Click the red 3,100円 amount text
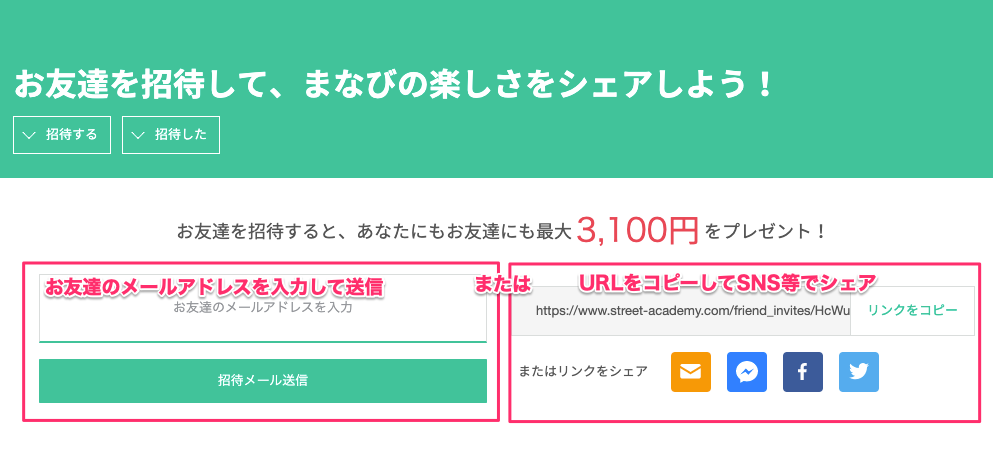 637,231
